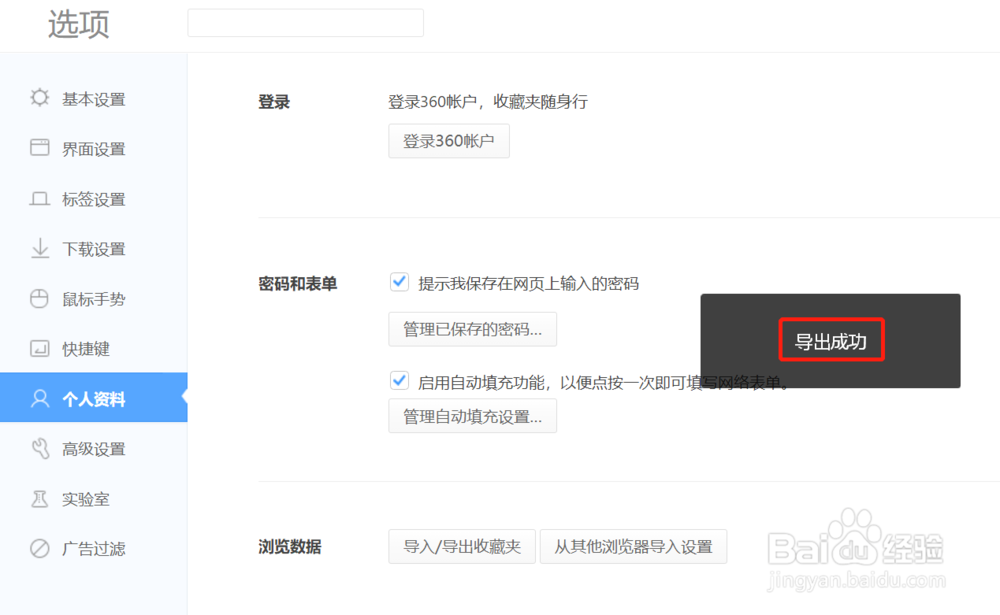Click the 密码和表单 section heading
Viewport: 1000px width, 615px height.
coord(298,284)
